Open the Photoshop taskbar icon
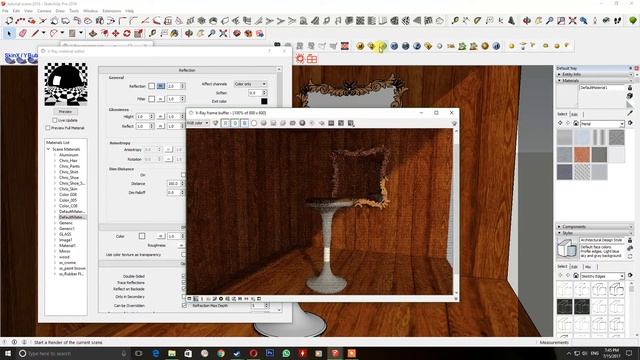Viewport: 640px width, 360px height. pyautogui.click(x=270, y=353)
